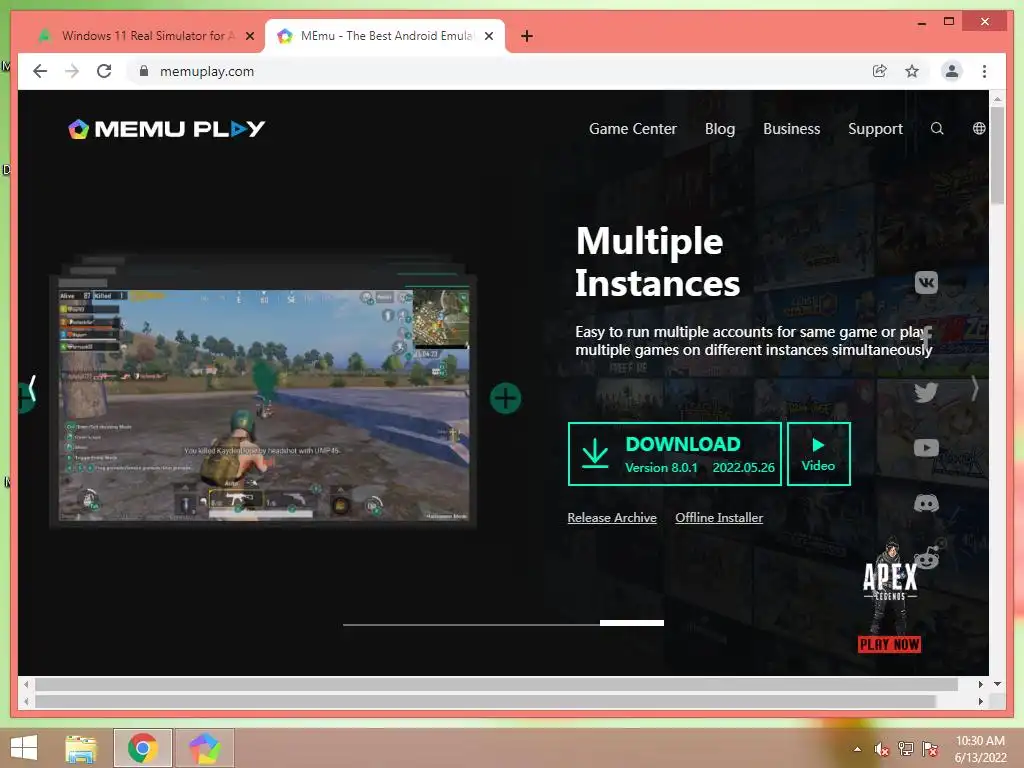Viewport: 1024px width, 768px height.
Task: Close the Windows 11 Real Simulator tab
Action: (249, 36)
